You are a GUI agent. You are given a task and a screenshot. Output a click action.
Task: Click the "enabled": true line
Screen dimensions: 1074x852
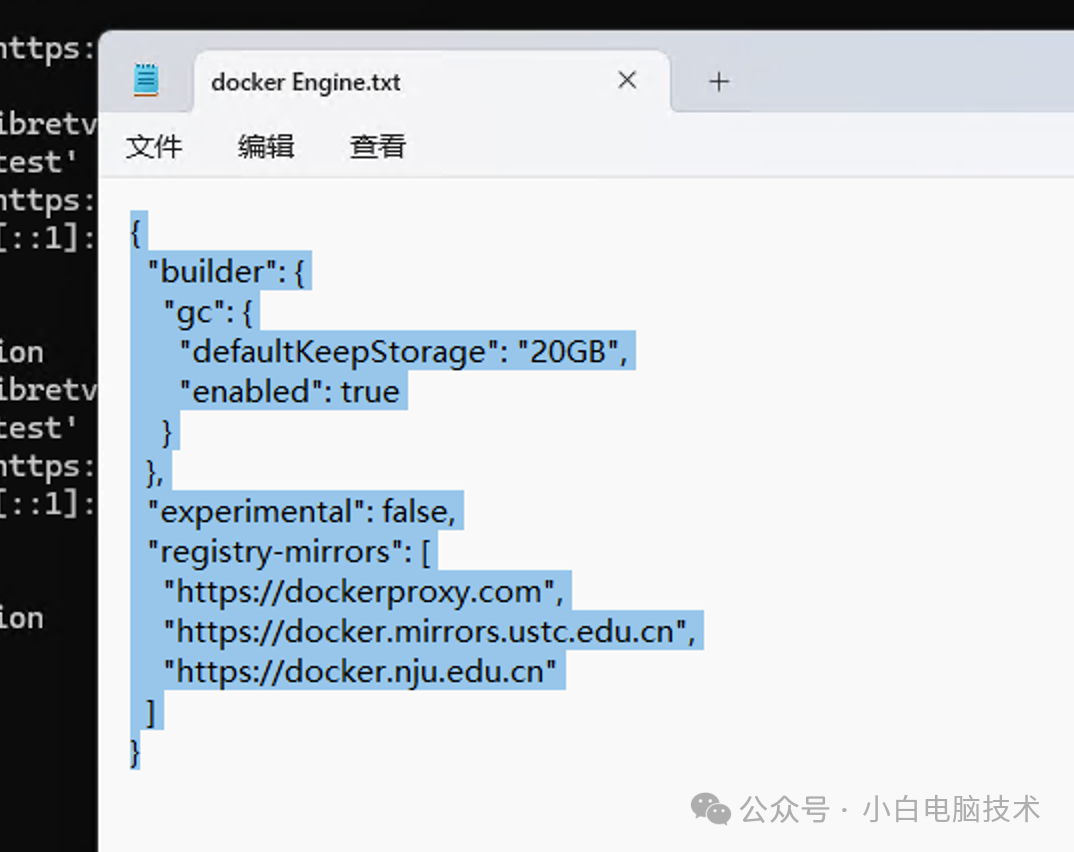point(289,391)
